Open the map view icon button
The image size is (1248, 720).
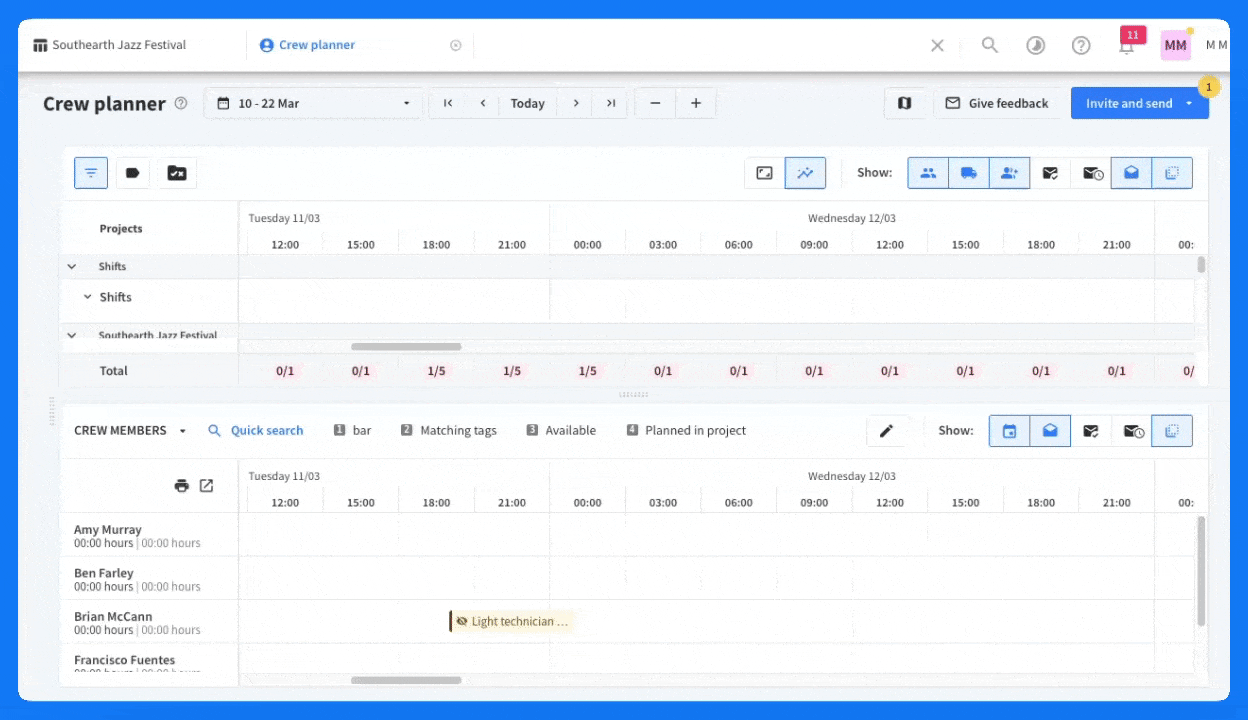coord(905,103)
